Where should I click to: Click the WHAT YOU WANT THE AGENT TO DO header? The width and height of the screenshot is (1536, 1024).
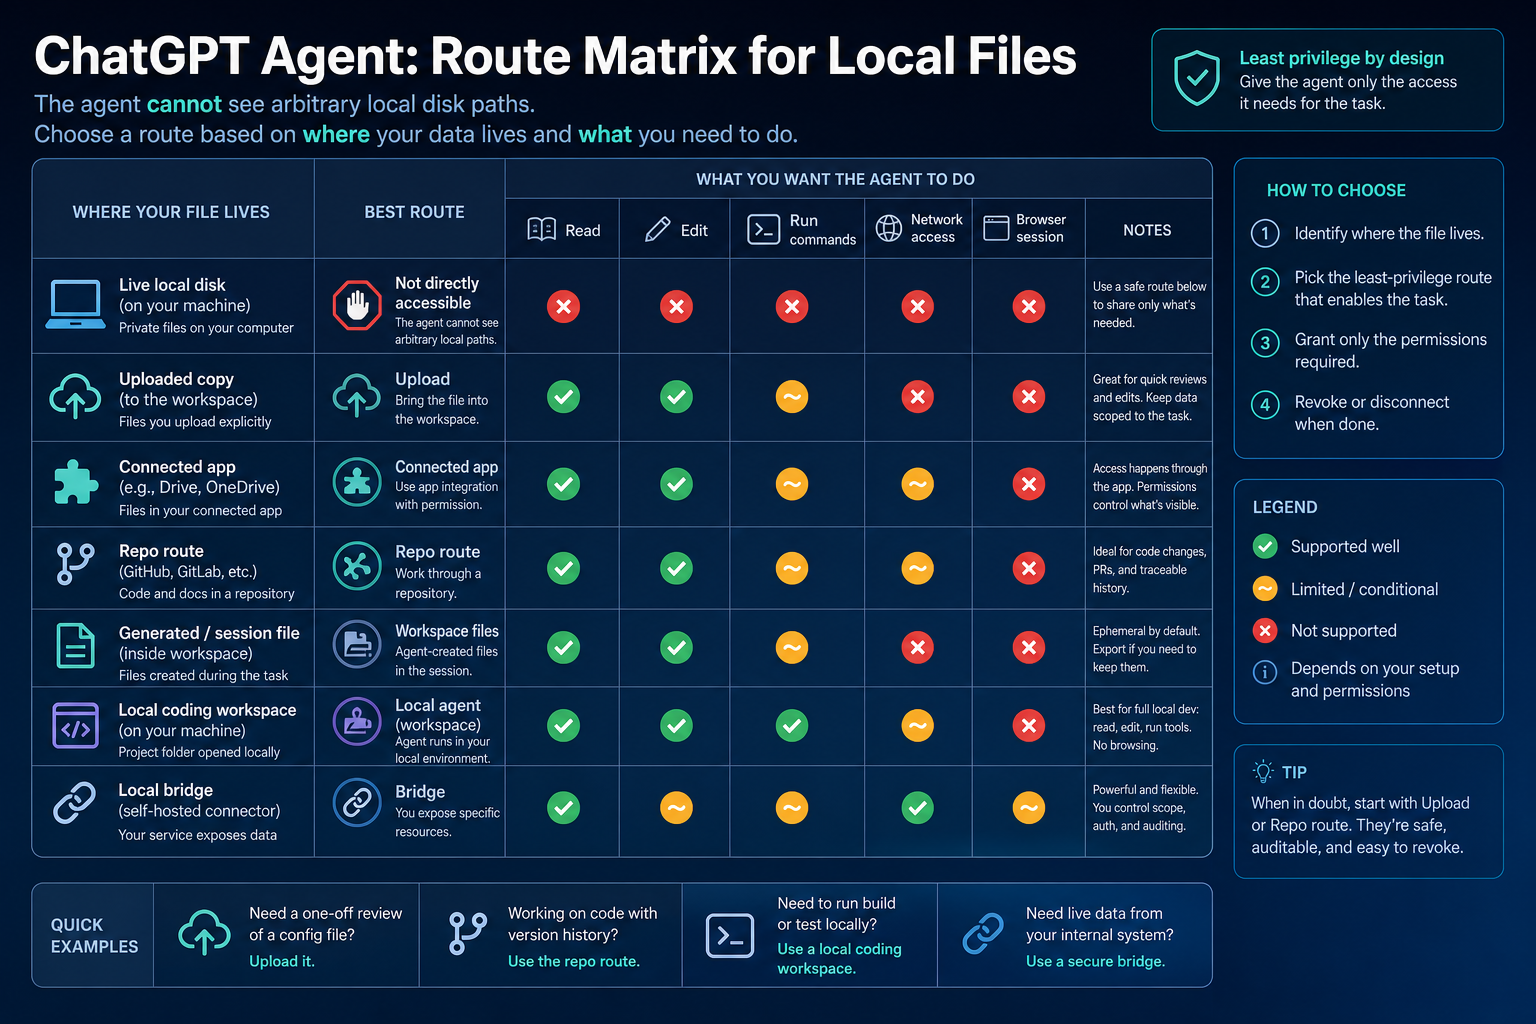click(x=835, y=179)
